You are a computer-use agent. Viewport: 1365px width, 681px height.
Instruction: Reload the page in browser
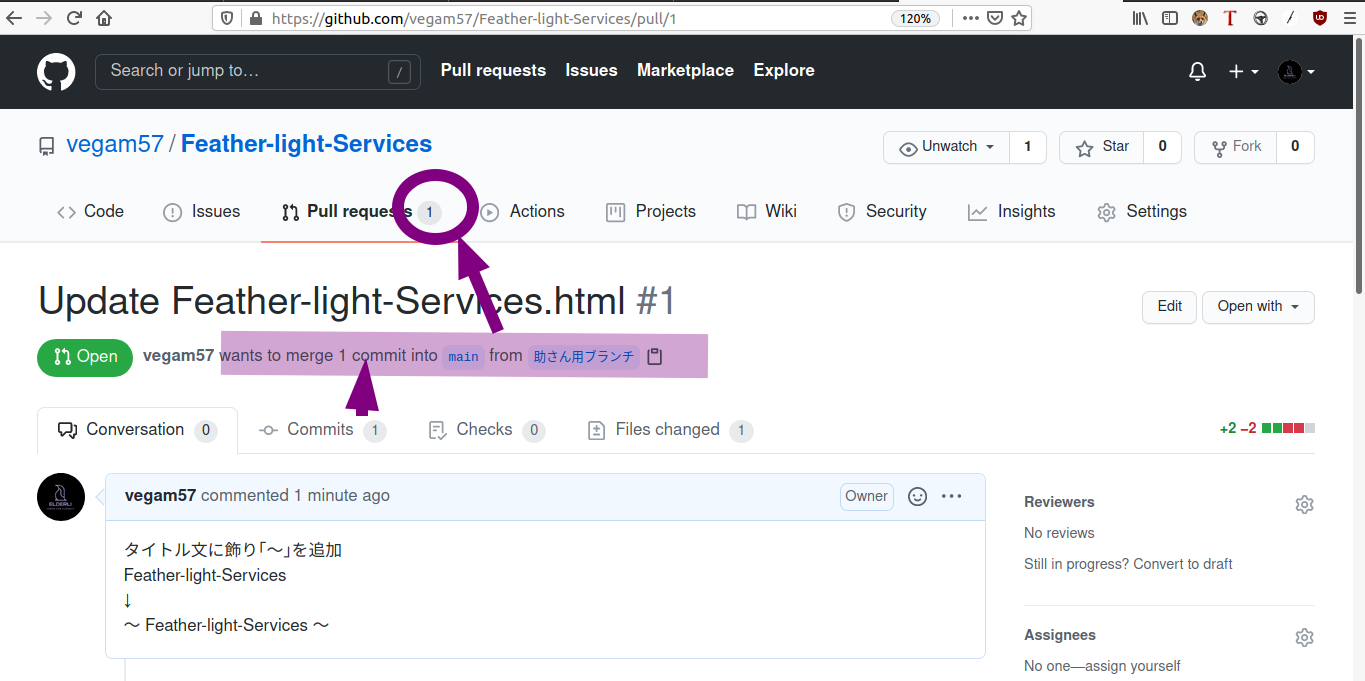pyautogui.click(x=74, y=18)
